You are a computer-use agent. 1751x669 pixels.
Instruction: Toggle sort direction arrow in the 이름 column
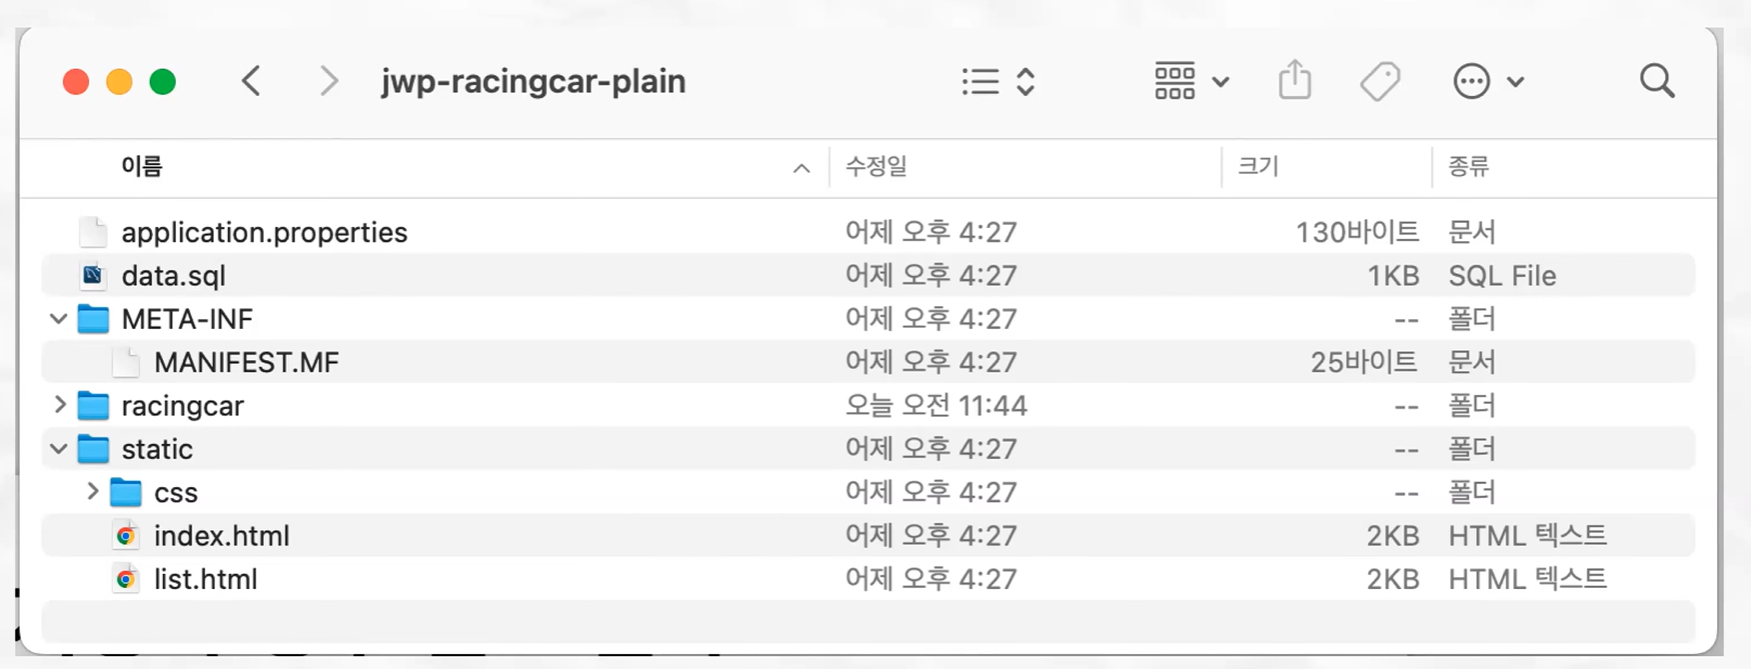pos(801,168)
